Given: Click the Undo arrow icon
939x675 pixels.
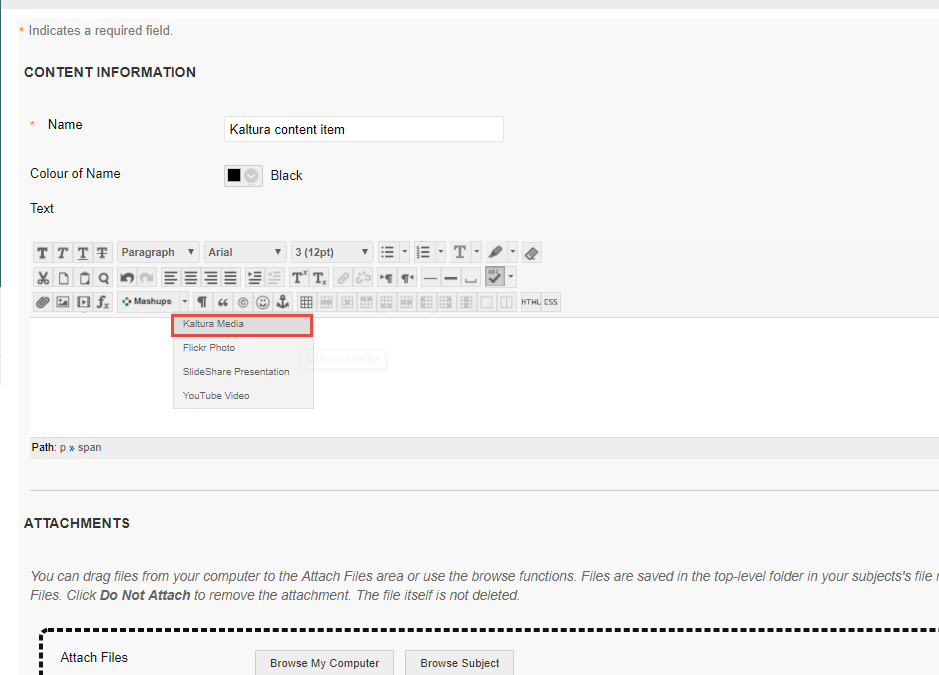Looking at the screenshot, I should click(126, 278).
